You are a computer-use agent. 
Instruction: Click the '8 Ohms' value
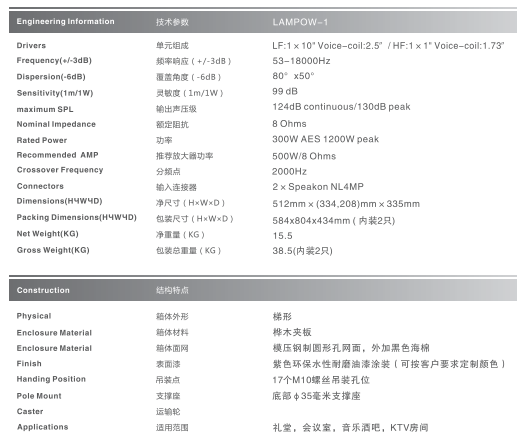(x=289, y=124)
